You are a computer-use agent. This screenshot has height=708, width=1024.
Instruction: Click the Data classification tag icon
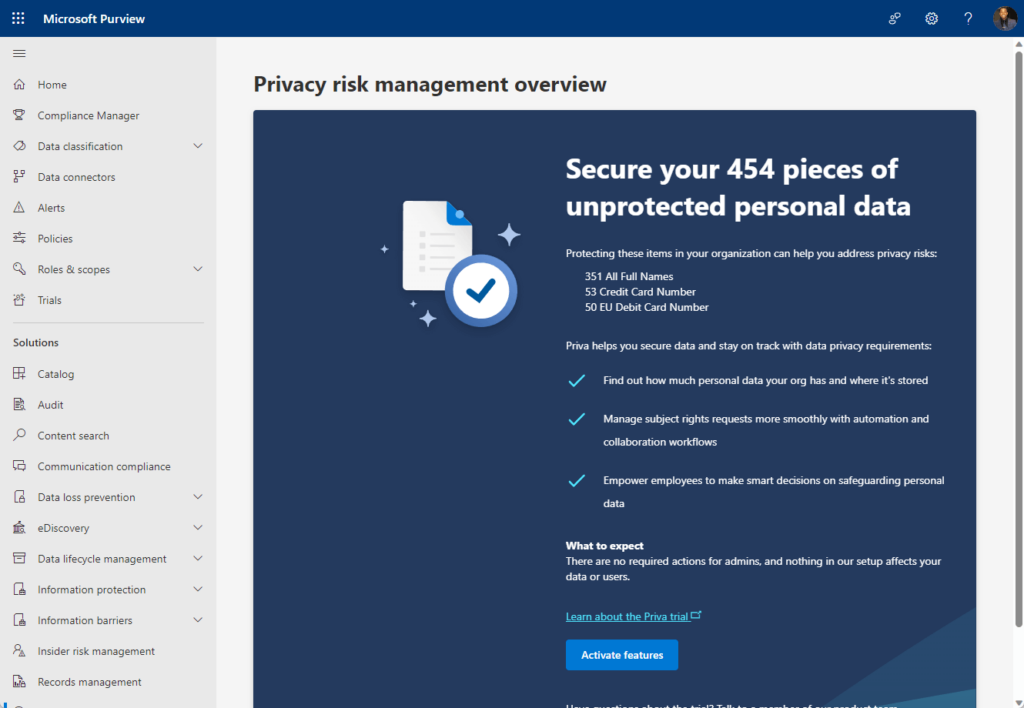click(19, 146)
